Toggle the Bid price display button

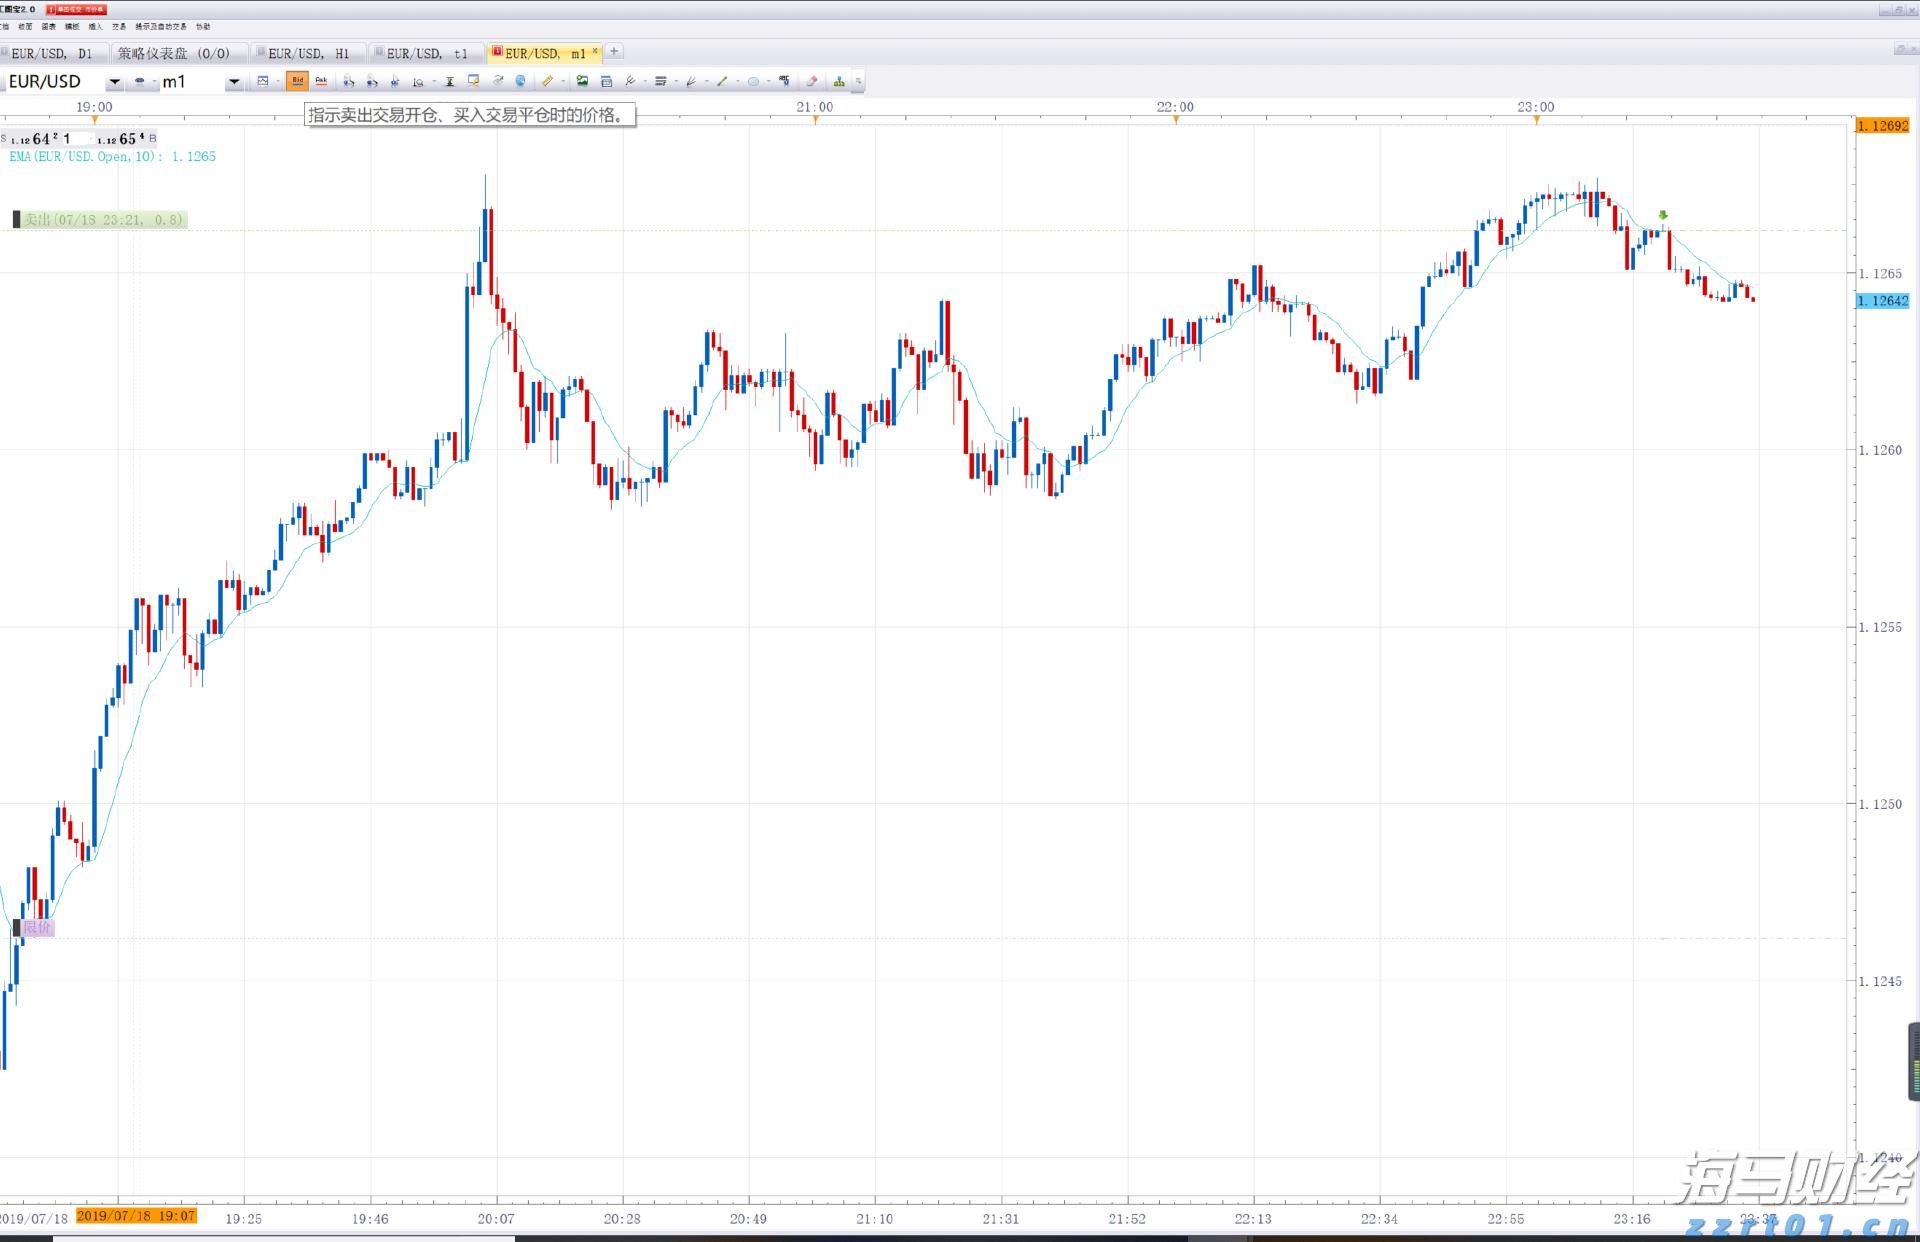pos(297,81)
